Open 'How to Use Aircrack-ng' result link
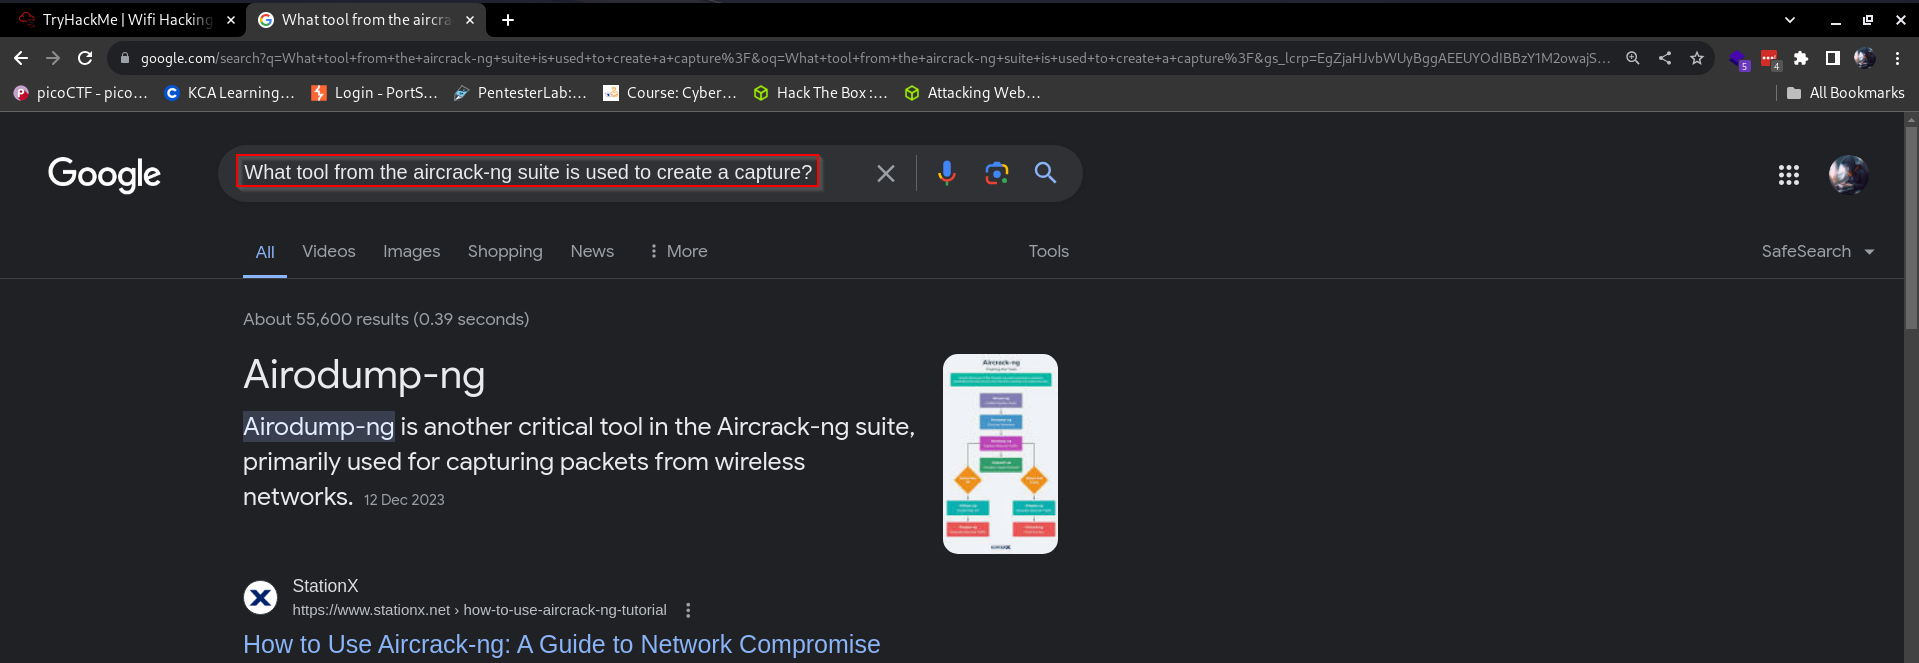 tap(562, 644)
